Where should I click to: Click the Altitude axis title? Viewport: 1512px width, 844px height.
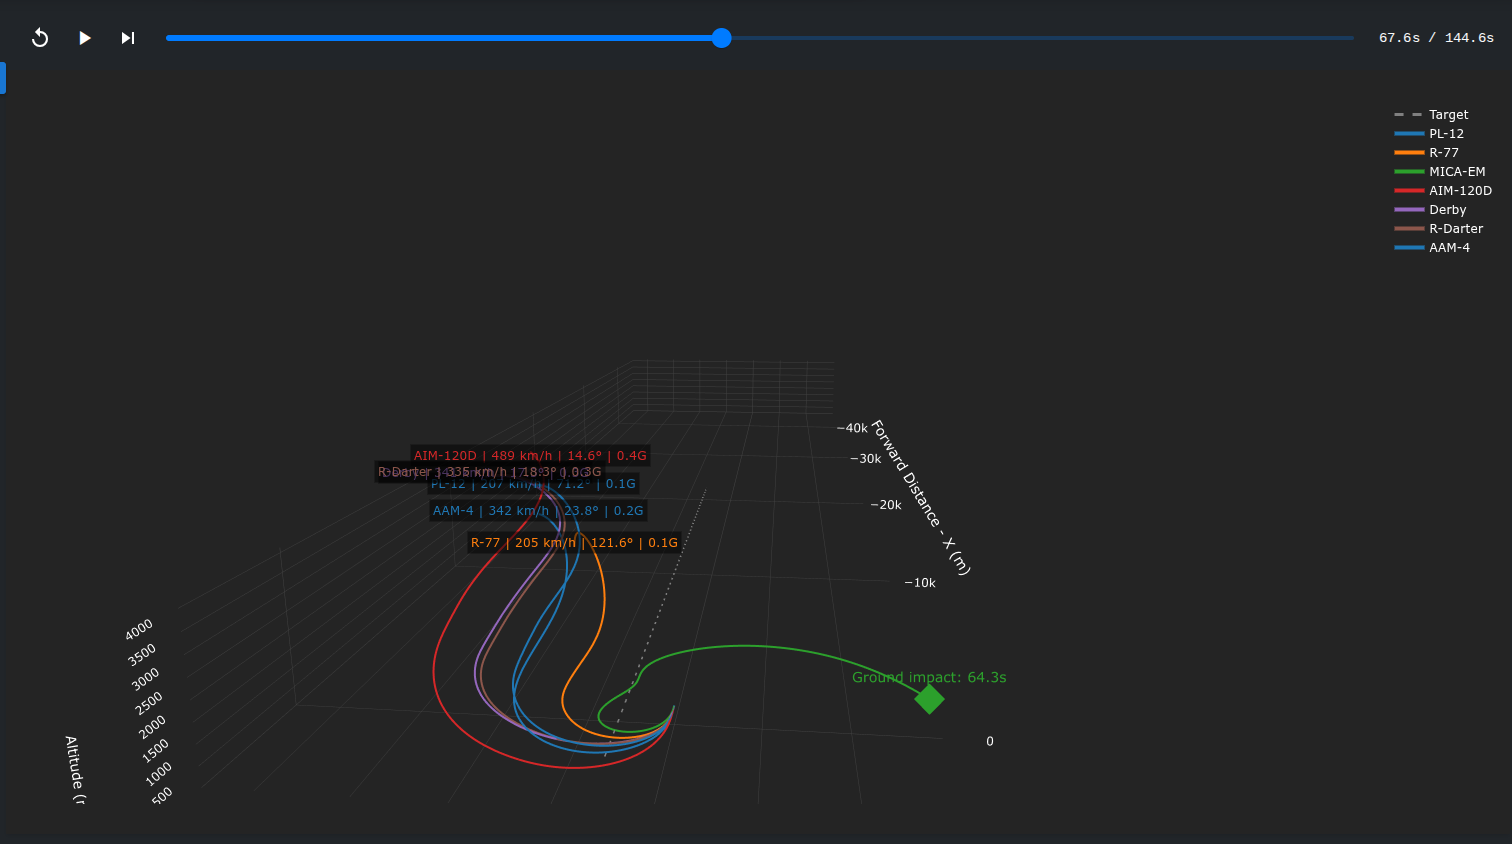[x=74, y=770]
